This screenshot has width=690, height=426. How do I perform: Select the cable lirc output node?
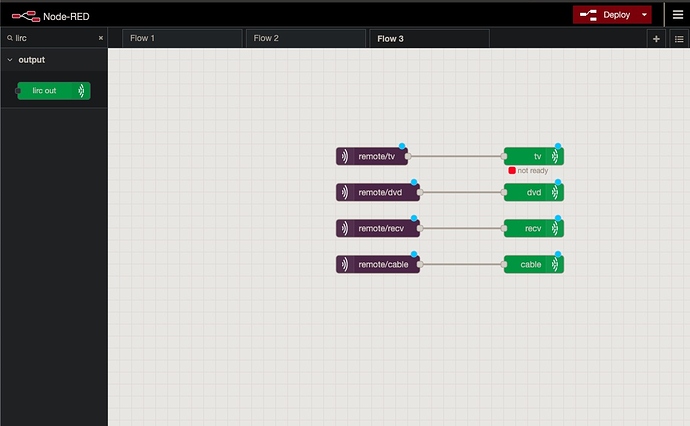pyautogui.click(x=534, y=264)
